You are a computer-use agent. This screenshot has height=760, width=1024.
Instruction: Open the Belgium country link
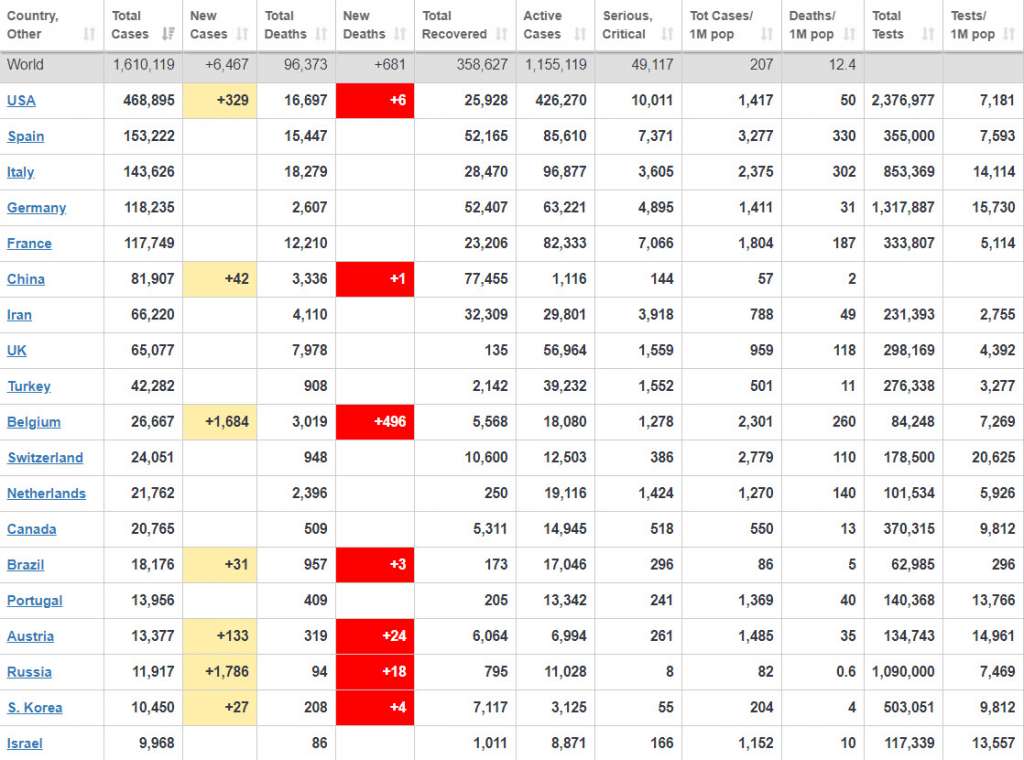33,422
